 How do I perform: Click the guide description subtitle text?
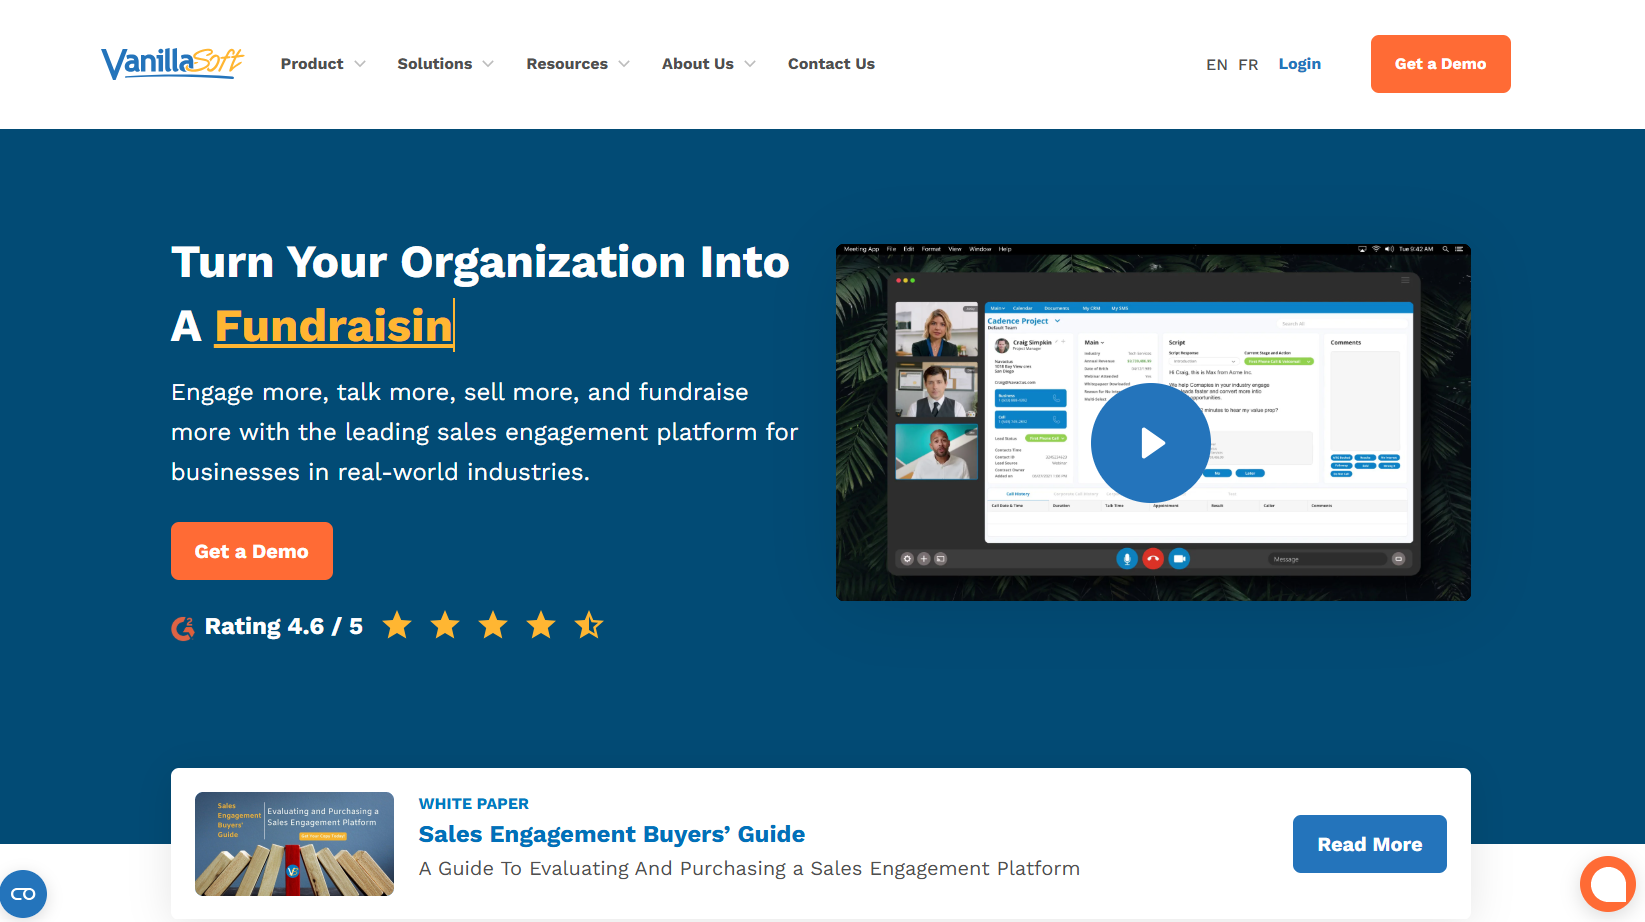[749, 869]
